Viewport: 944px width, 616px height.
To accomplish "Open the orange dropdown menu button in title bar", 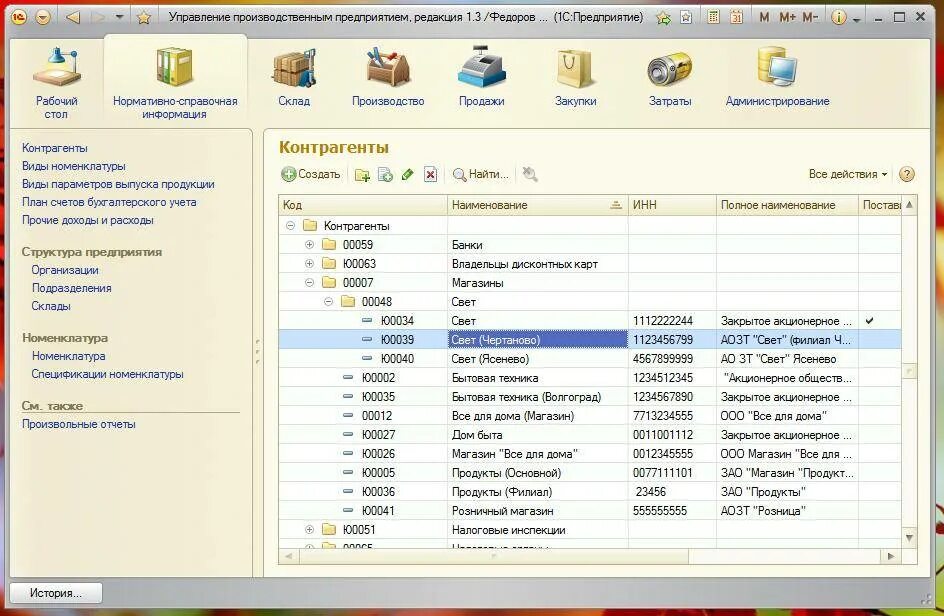I will 43,17.
